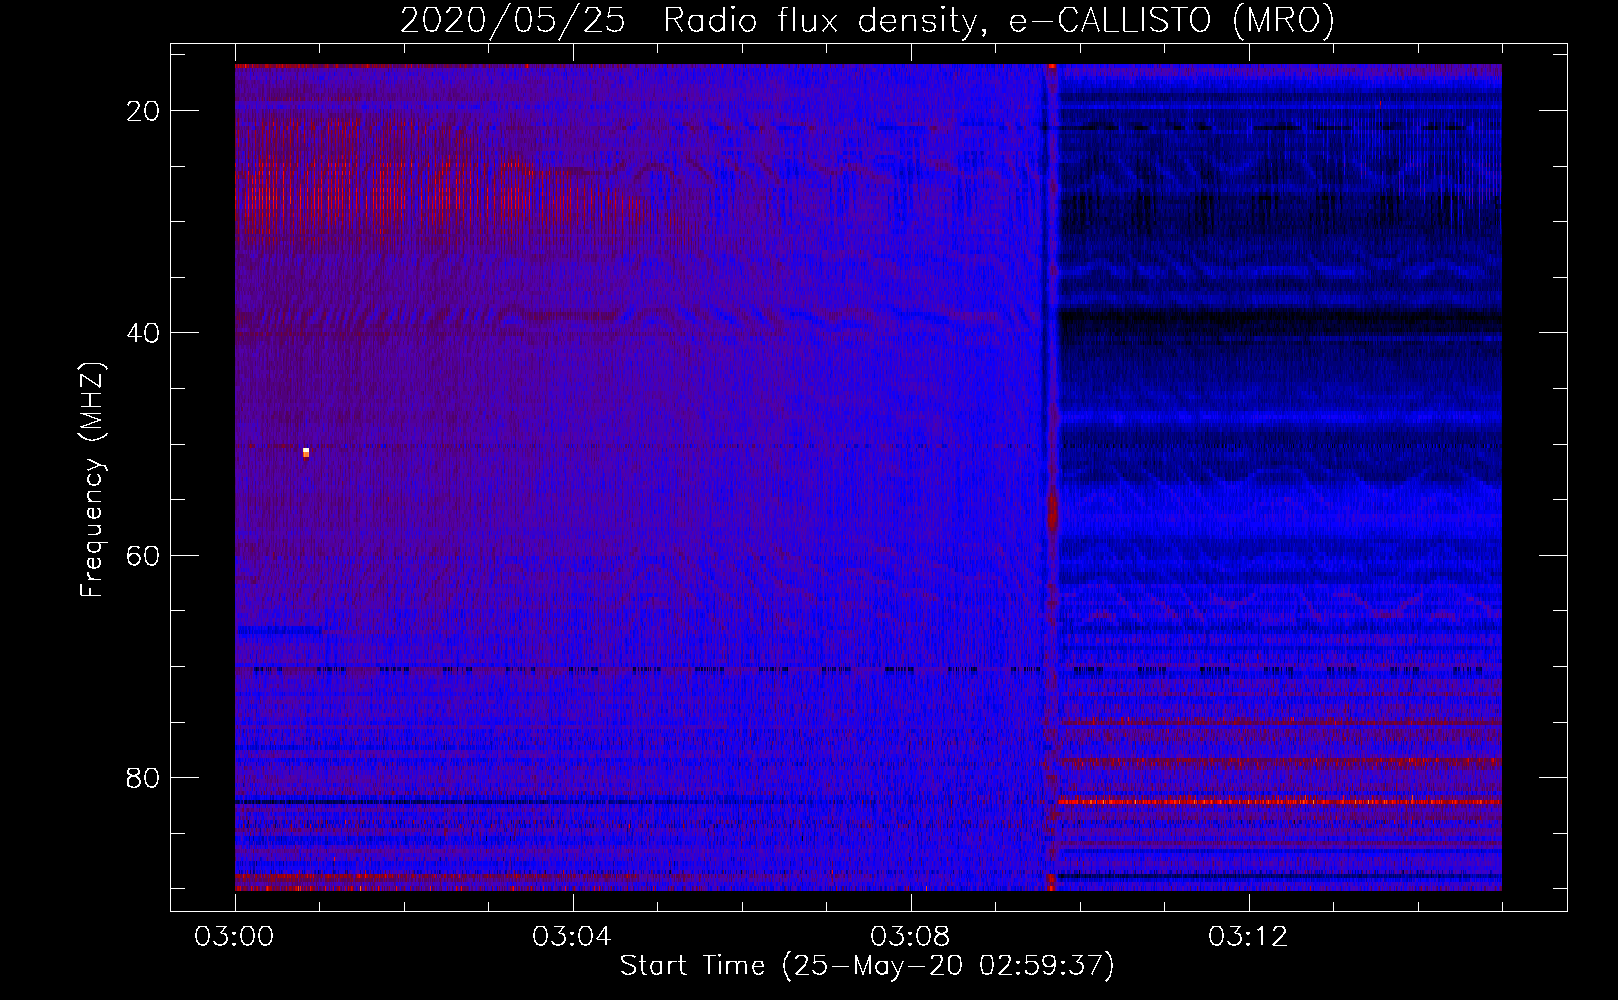The image size is (1618, 1000).
Task: Click the 80 MHz frequency tick label
Action: 143,778
